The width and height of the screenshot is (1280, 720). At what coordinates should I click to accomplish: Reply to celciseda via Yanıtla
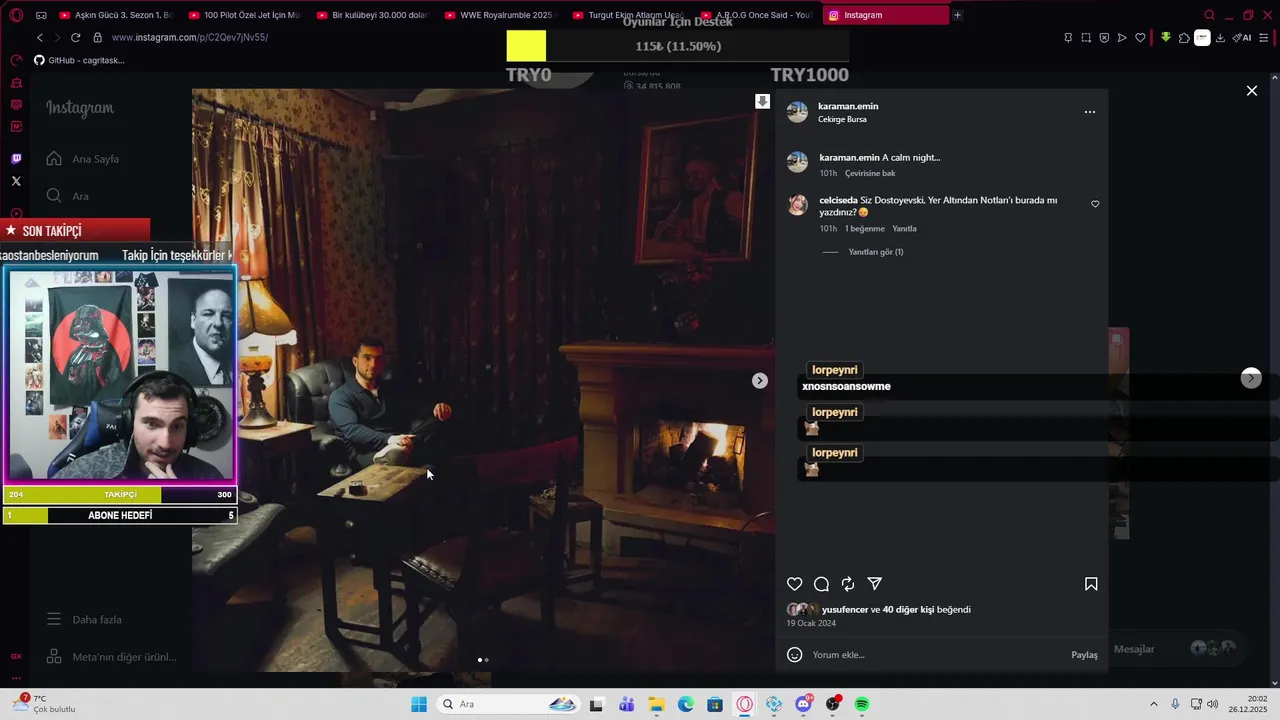click(904, 229)
